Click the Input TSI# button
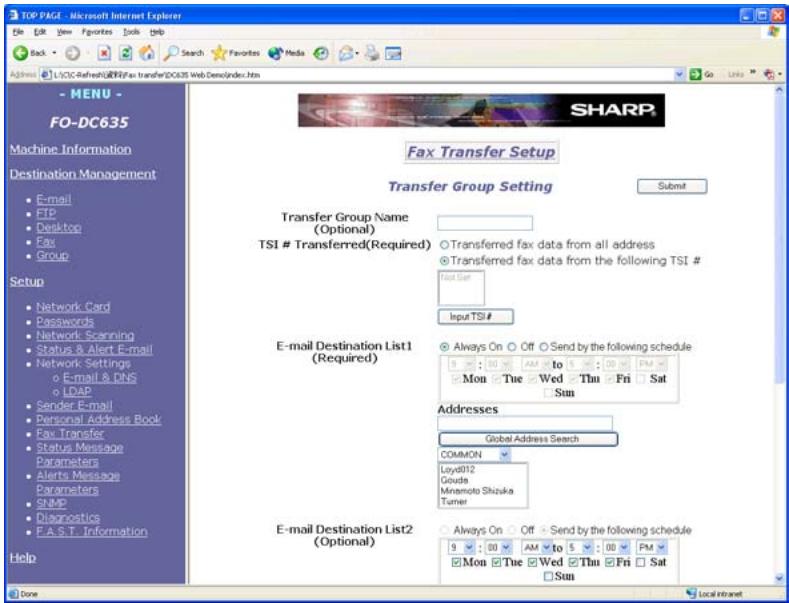Image resolution: width=789 pixels, height=603 pixels. click(476, 317)
